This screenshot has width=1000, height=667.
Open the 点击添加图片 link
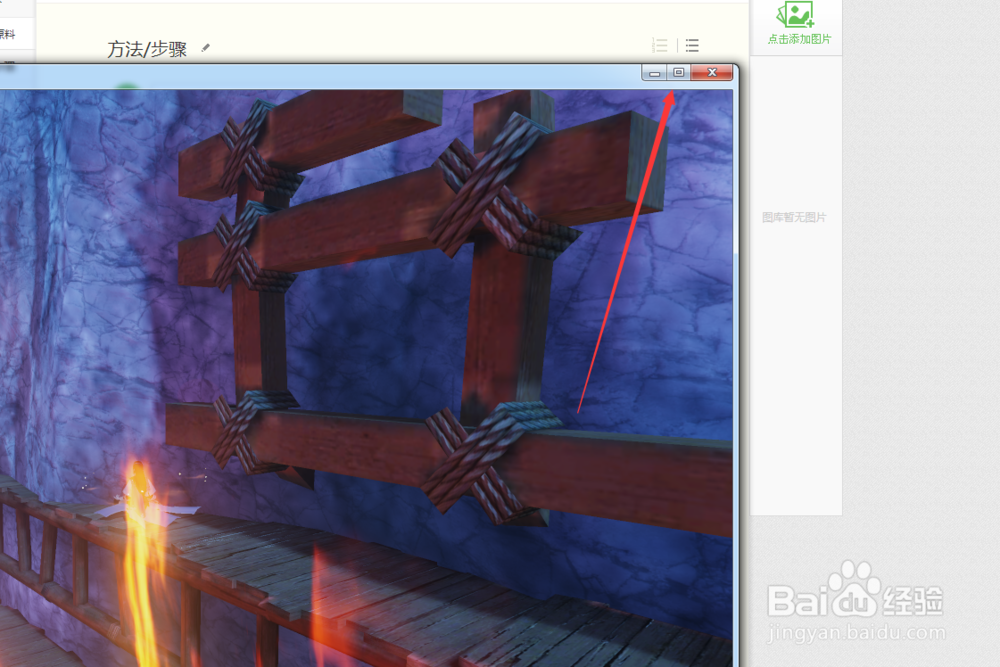[x=799, y=39]
